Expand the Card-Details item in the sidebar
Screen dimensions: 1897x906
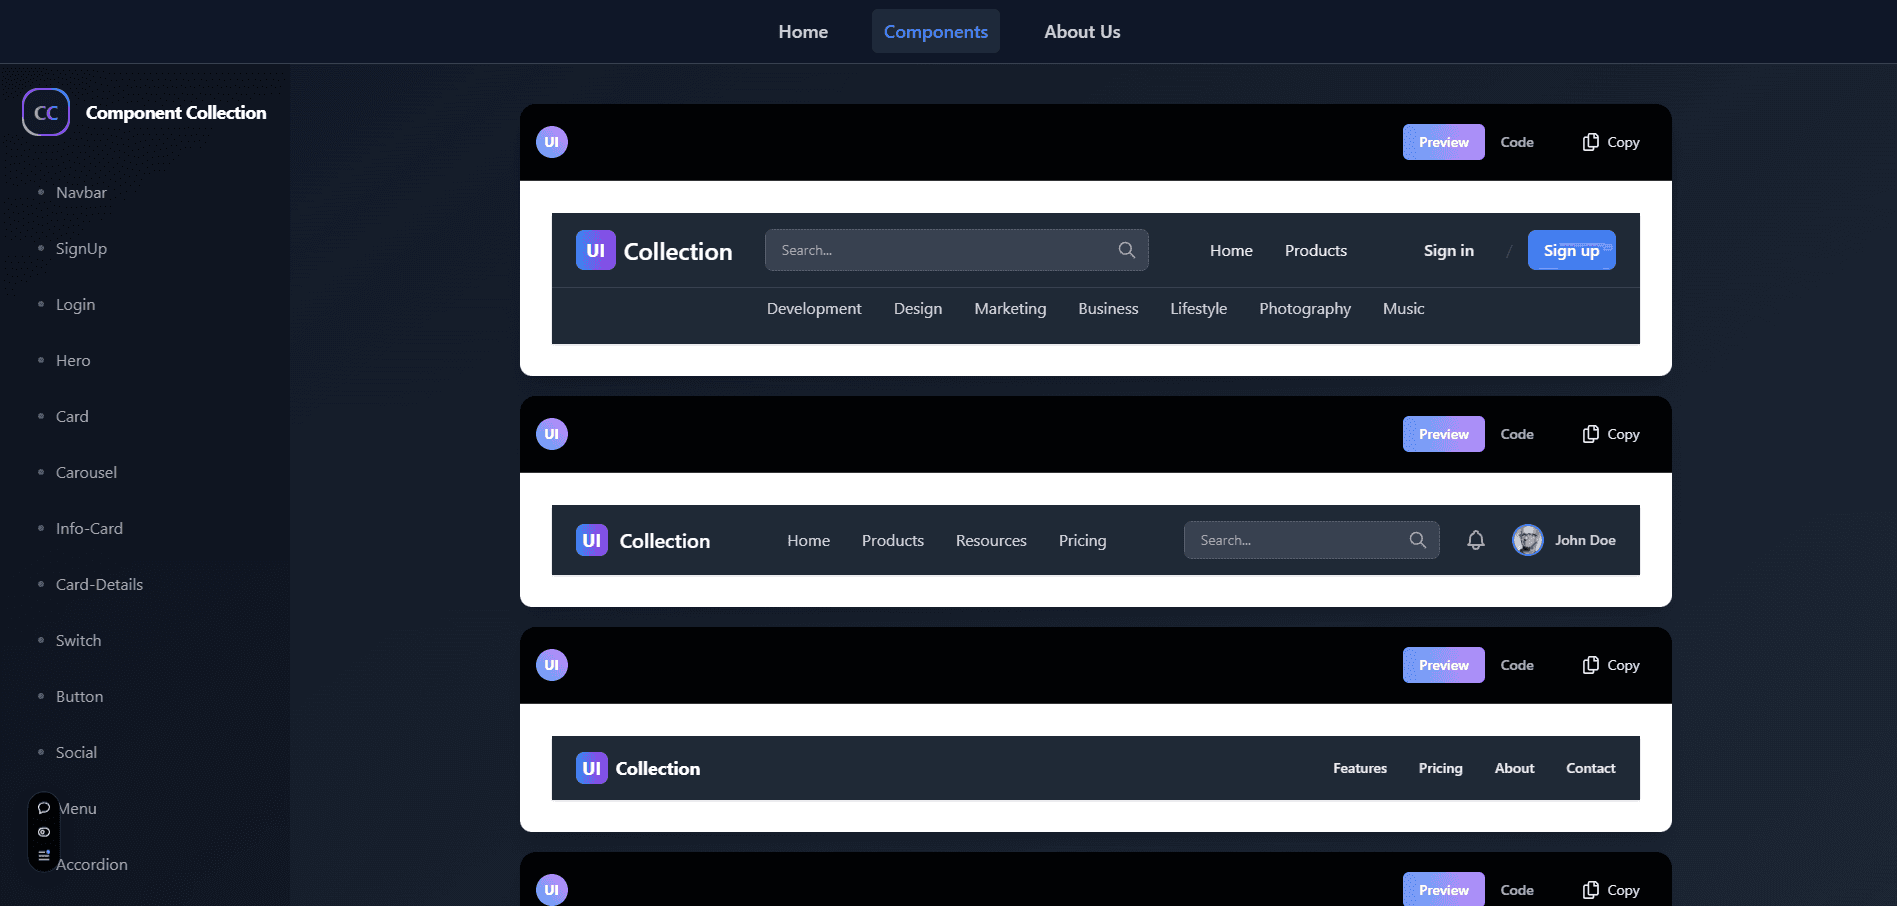click(x=99, y=584)
